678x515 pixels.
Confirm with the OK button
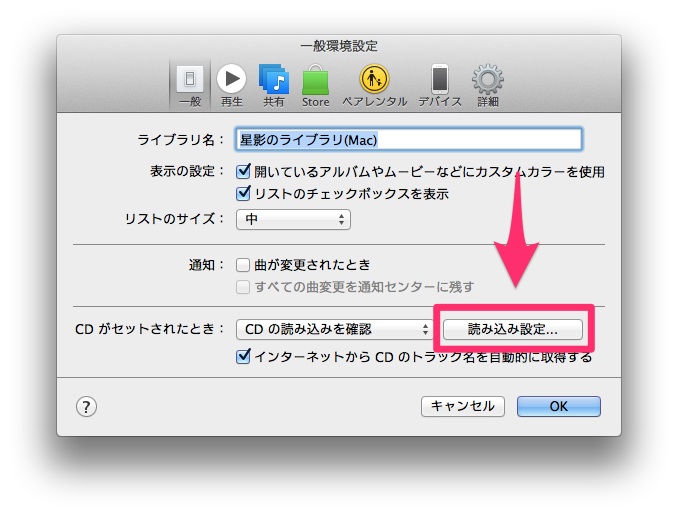coord(559,406)
